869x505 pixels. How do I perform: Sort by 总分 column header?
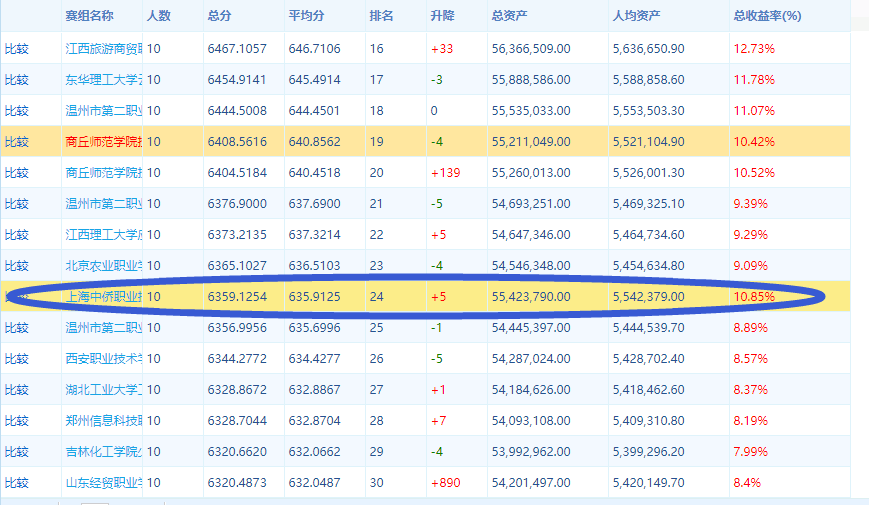[219, 16]
